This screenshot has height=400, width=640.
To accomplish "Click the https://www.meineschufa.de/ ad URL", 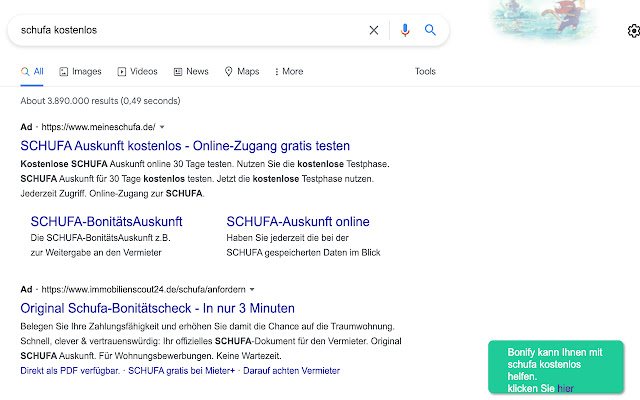I will click(x=98, y=127).
